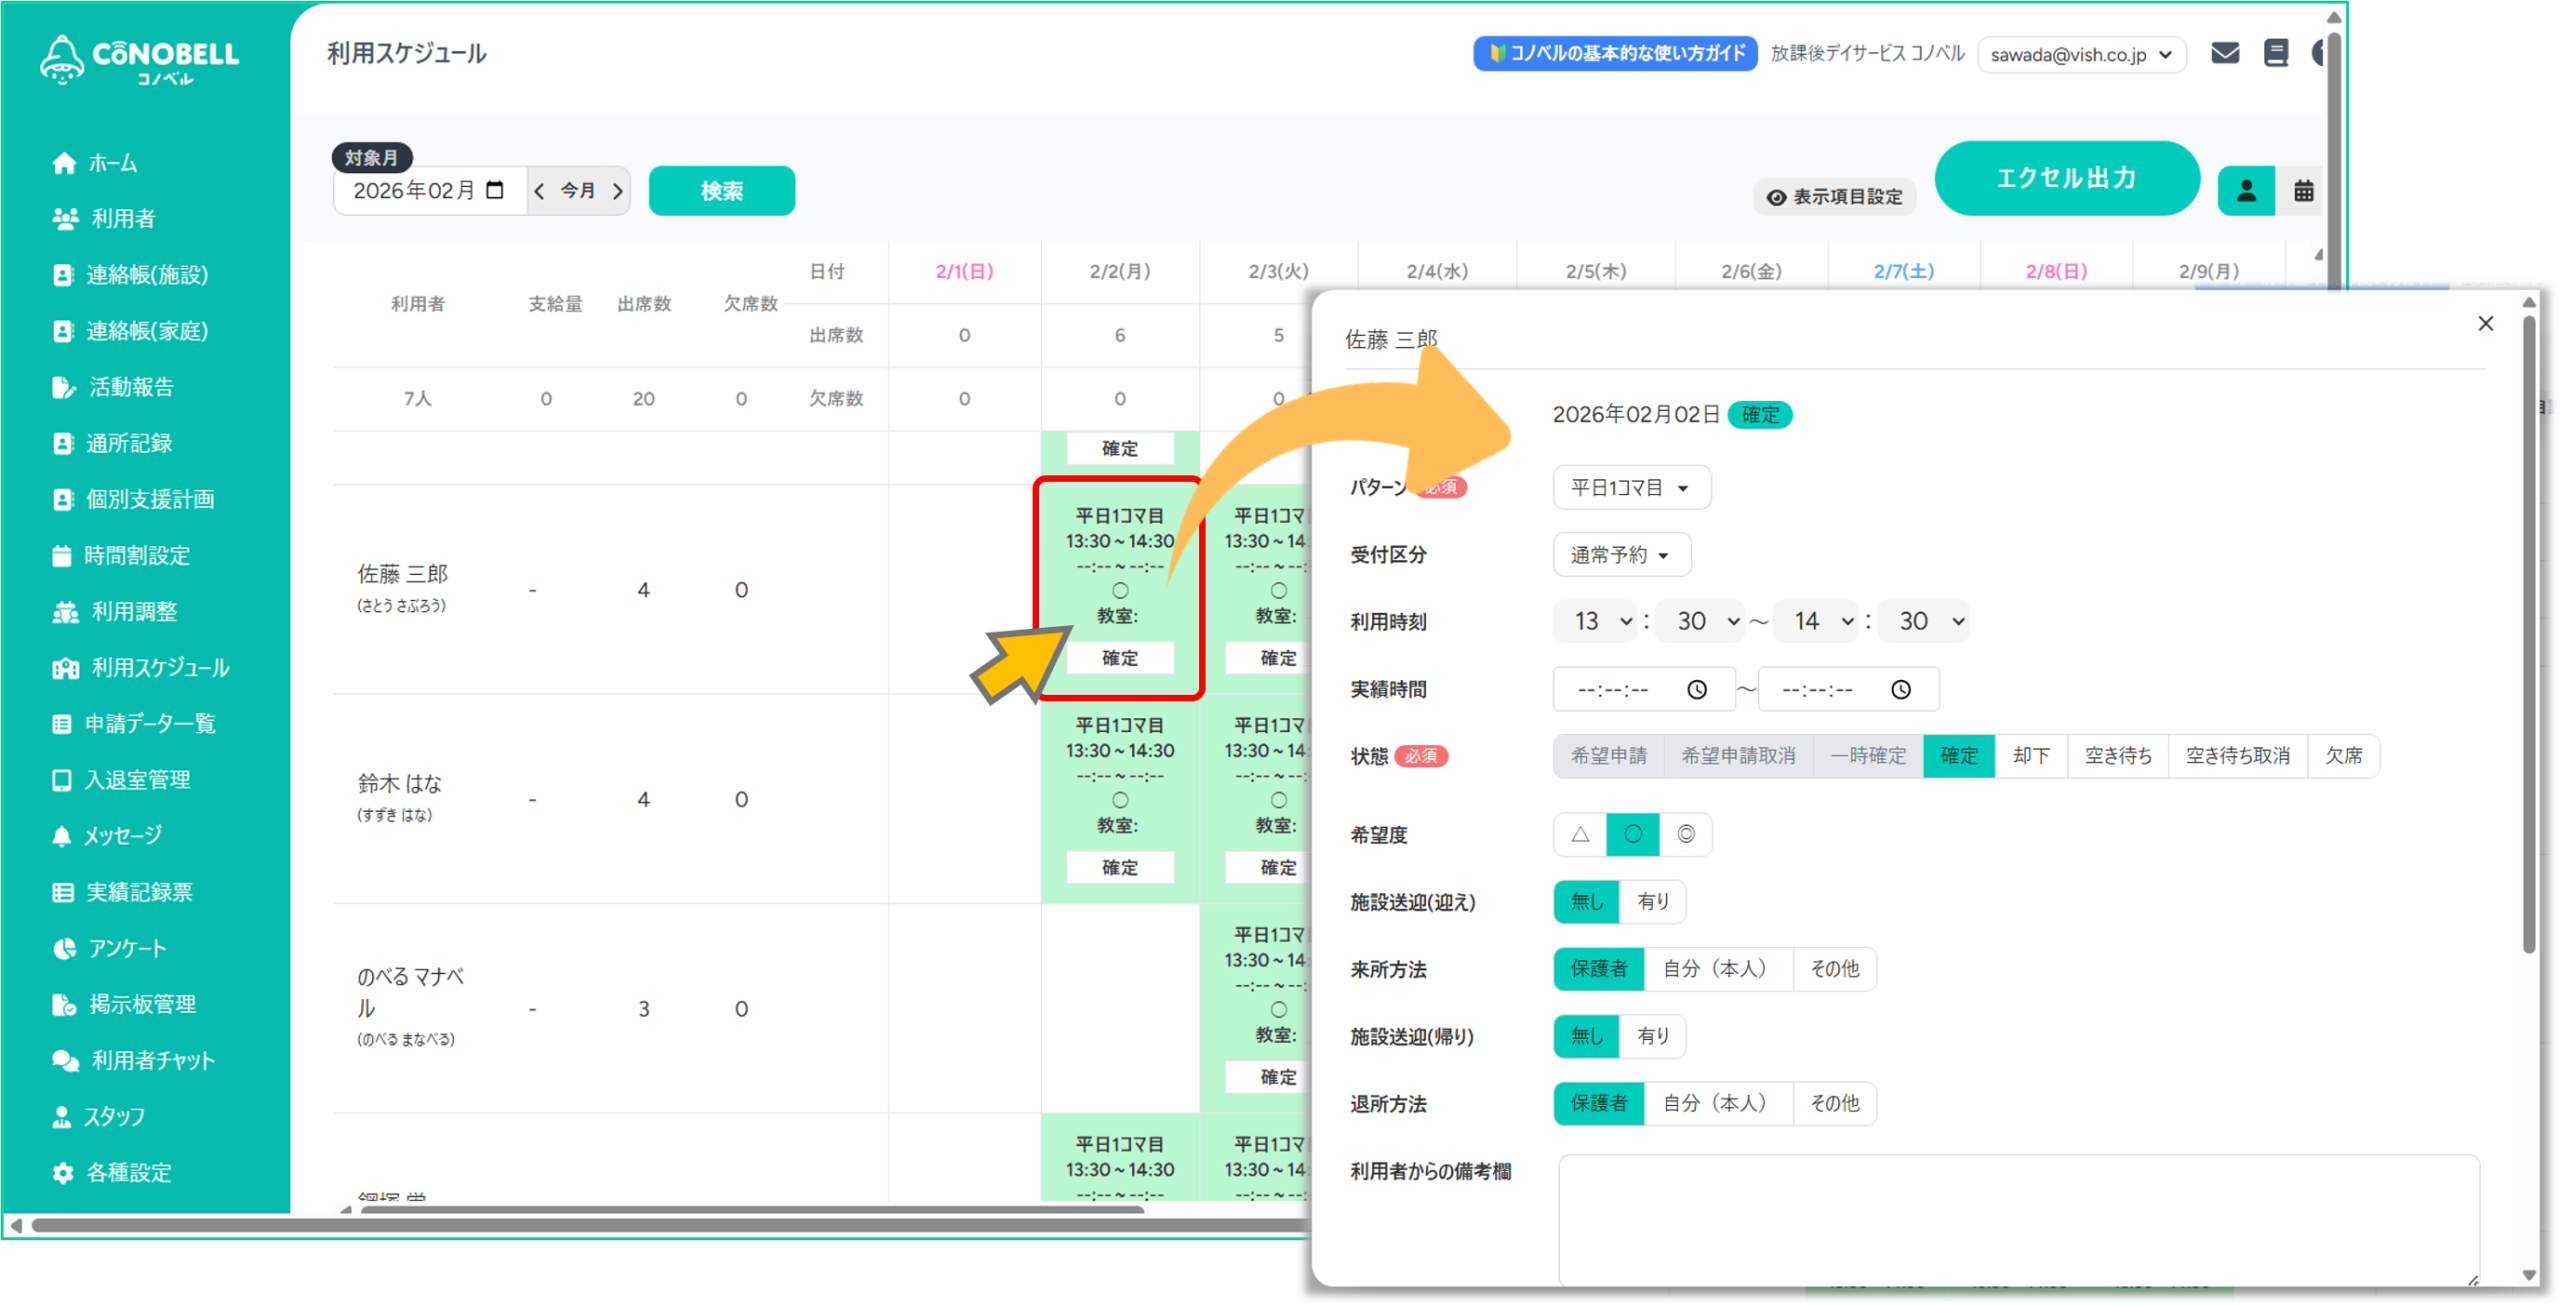This screenshot has width=2560, height=1306.
Task: Set status to 欠席
Action: coord(2343,756)
